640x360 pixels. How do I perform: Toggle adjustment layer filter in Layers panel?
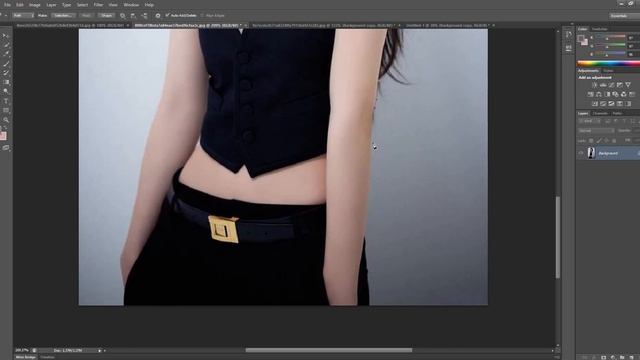click(616, 121)
